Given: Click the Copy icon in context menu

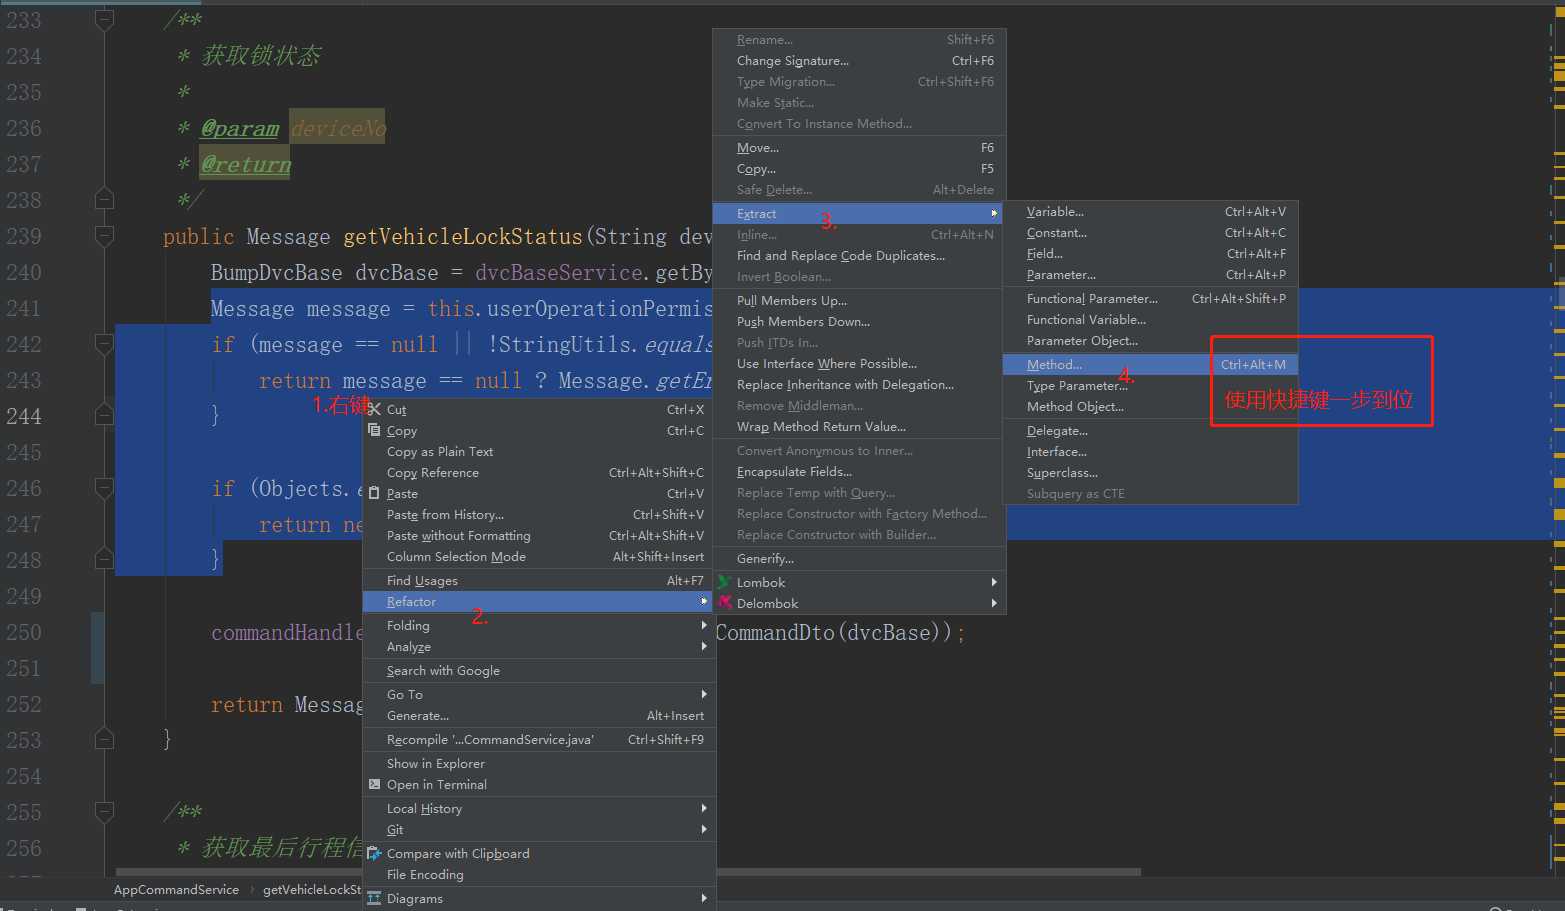Looking at the screenshot, I should pos(374,430).
